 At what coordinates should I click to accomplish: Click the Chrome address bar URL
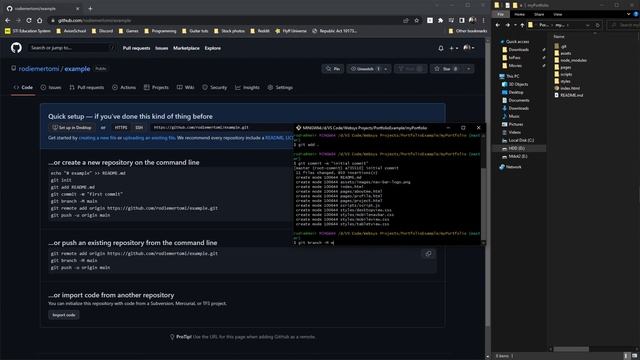(94, 20)
